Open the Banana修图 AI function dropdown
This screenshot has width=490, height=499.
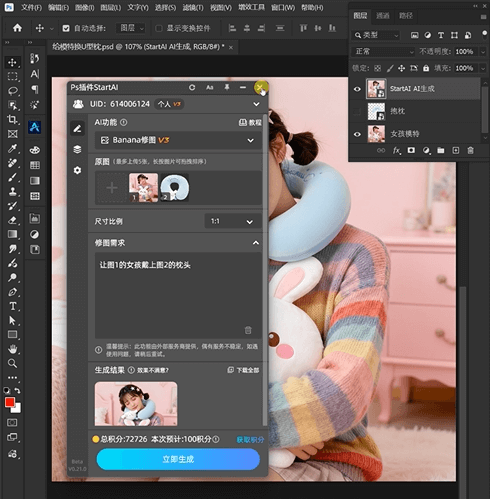point(178,140)
